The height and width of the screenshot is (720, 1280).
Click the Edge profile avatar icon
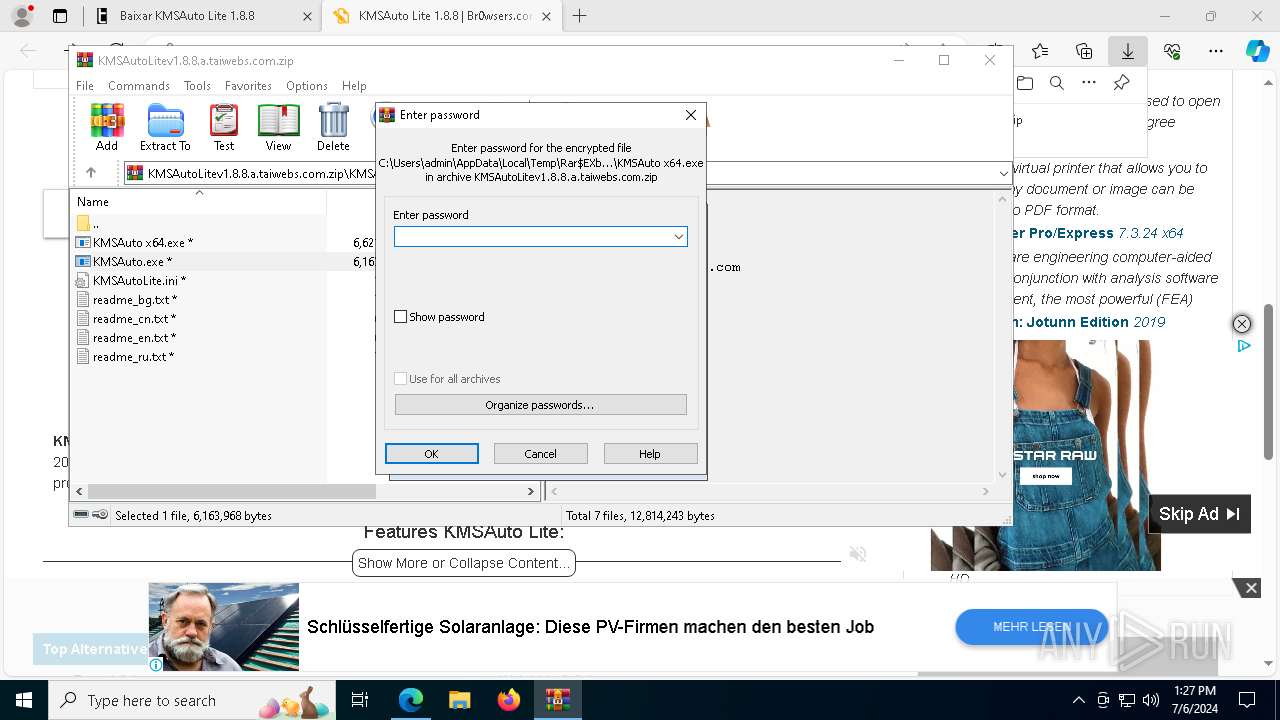[x=22, y=16]
